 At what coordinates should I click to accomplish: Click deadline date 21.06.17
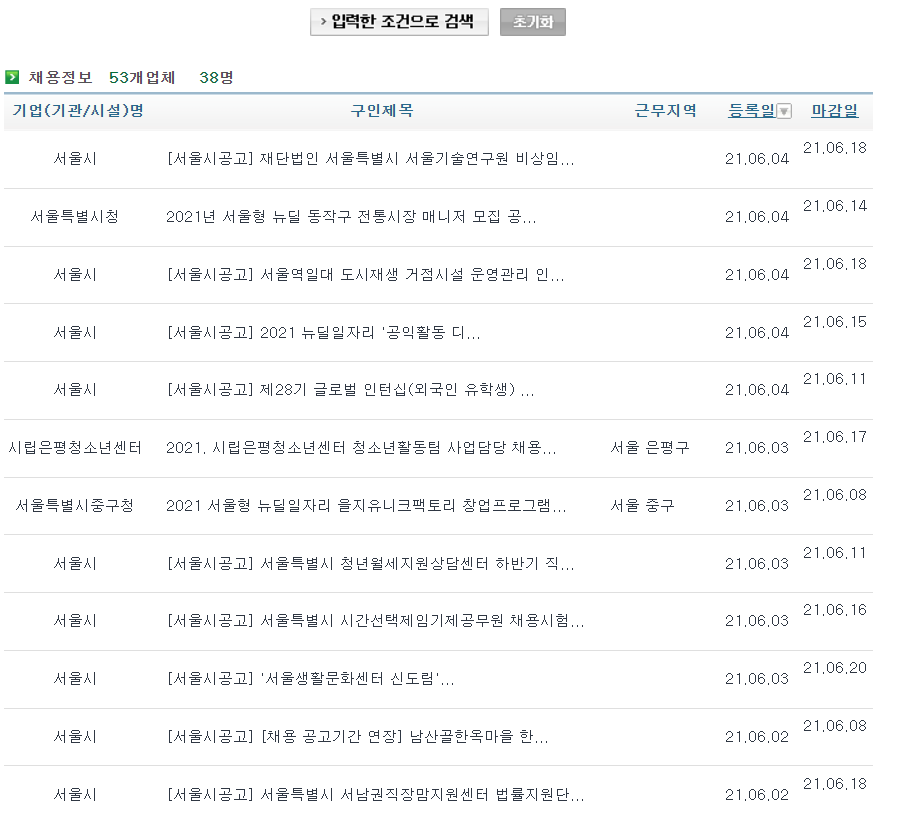(x=835, y=437)
